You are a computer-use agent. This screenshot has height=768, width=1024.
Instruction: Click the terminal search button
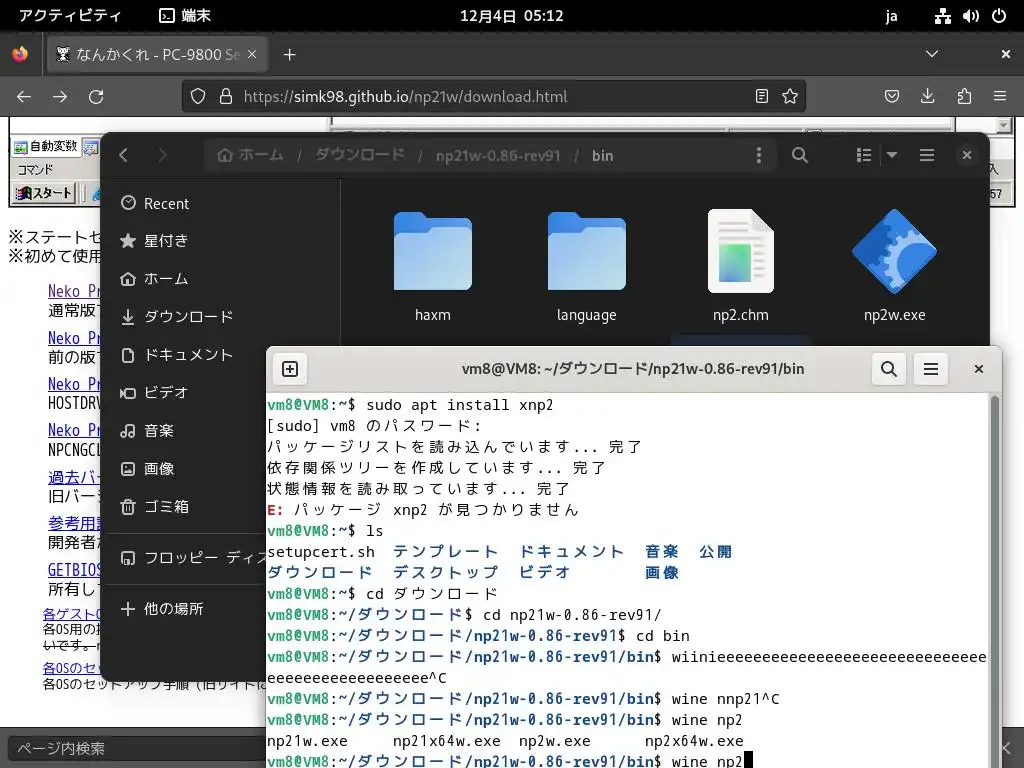pos(888,369)
